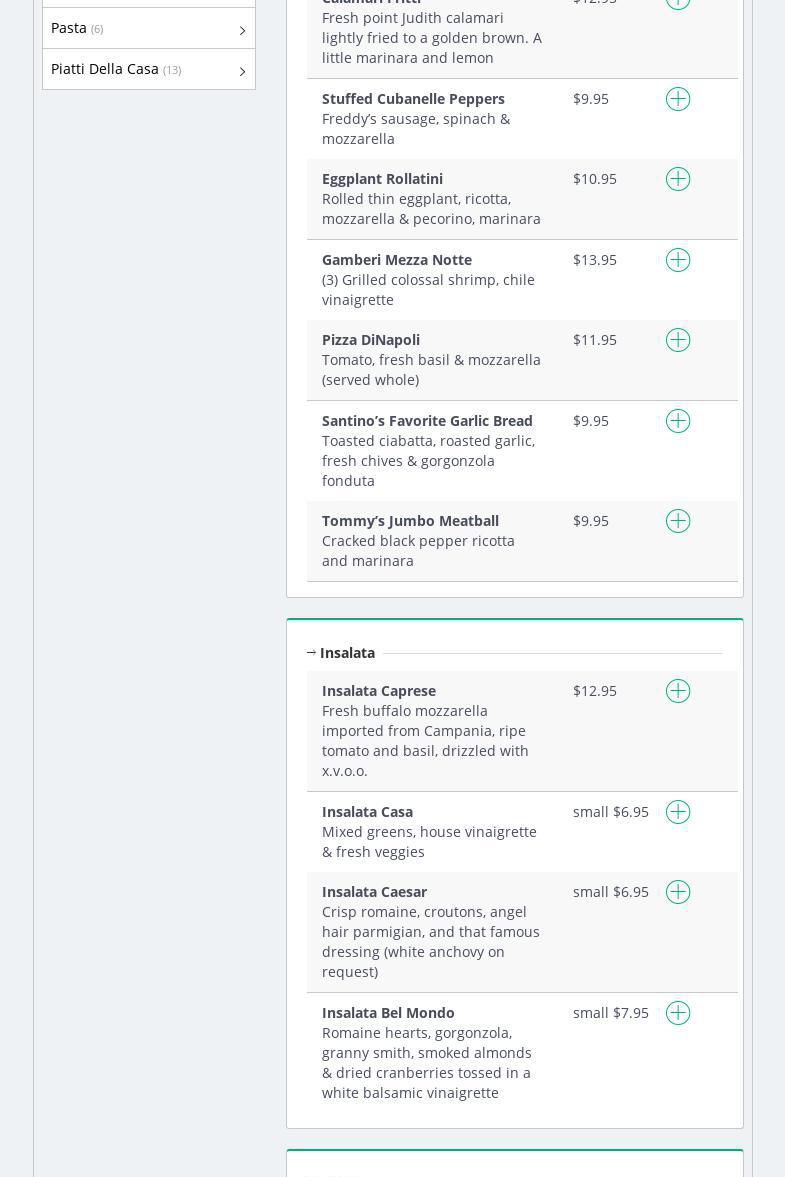Add Insalata Caprese with plus icon
785x1177 pixels.
(x=678, y=691)
